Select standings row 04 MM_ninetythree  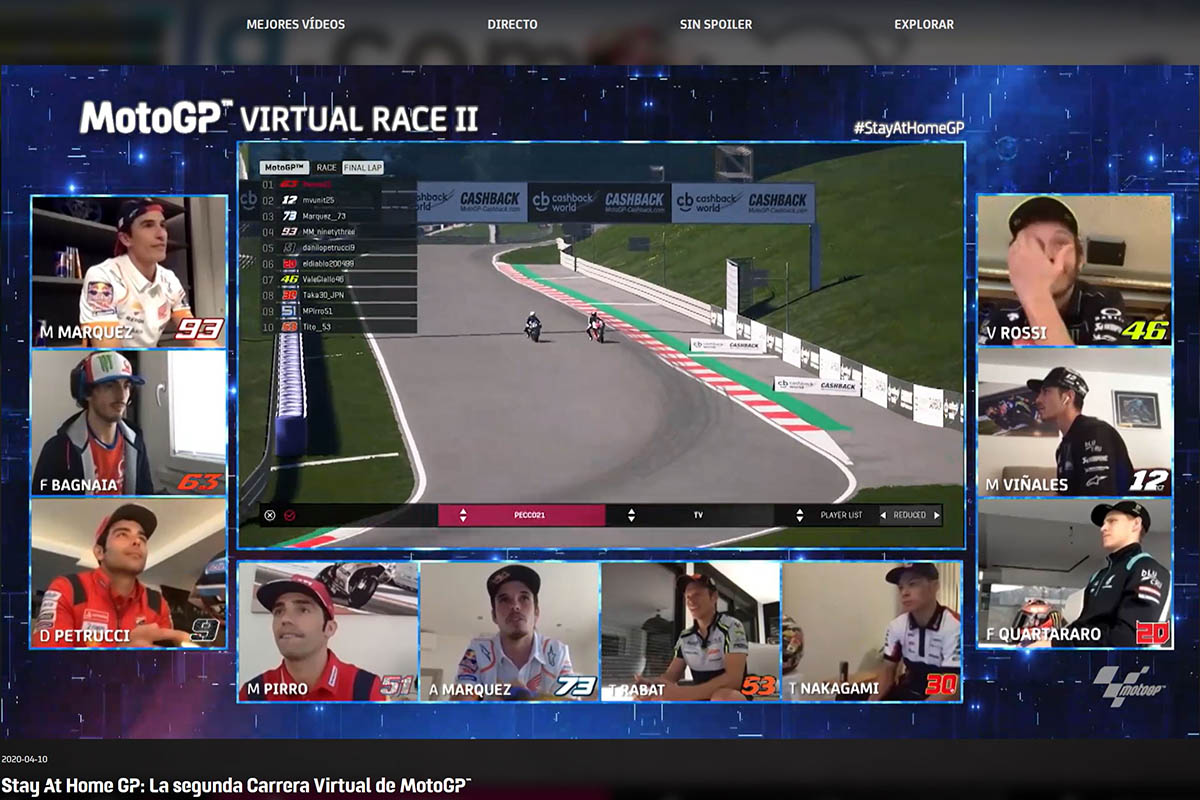pyautogui.click(x=338, y=232)
